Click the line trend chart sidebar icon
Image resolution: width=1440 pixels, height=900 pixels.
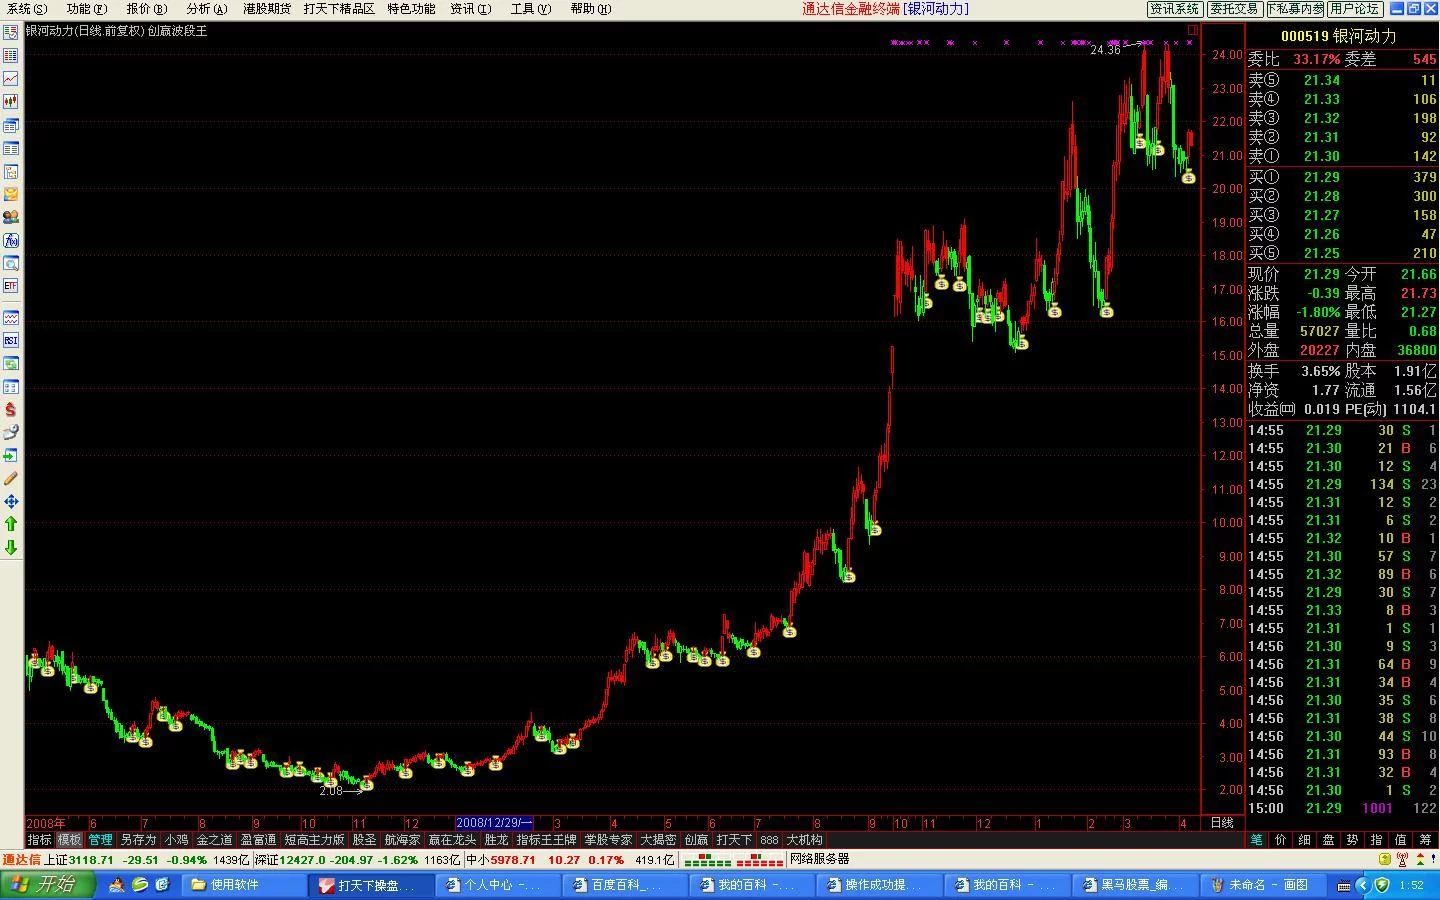click(11, 79)
